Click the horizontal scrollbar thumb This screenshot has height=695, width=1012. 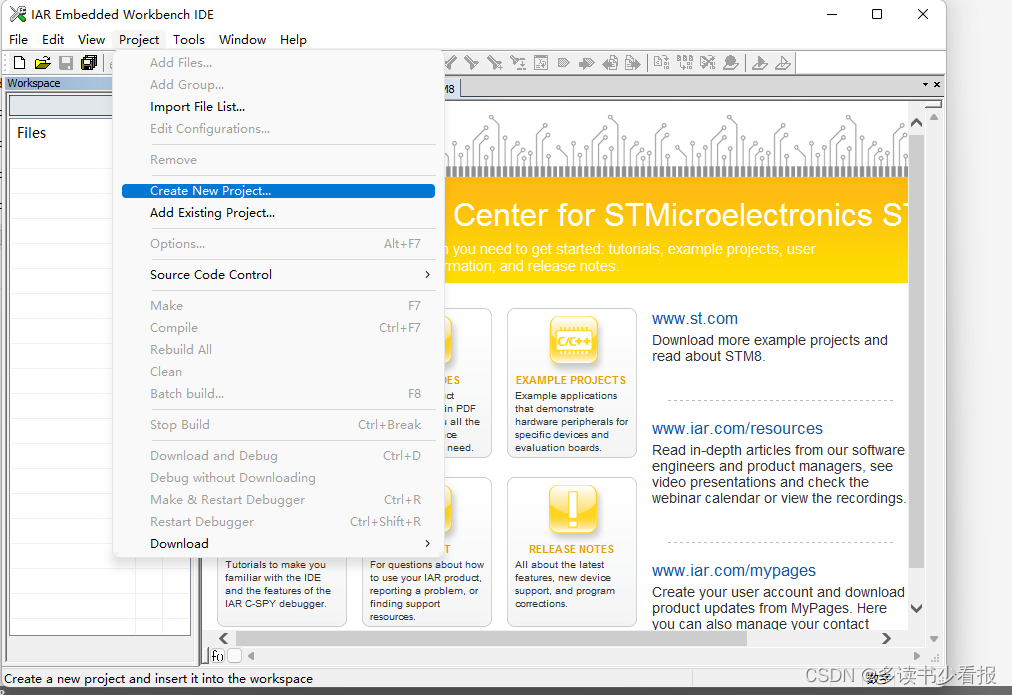point(491,638)
